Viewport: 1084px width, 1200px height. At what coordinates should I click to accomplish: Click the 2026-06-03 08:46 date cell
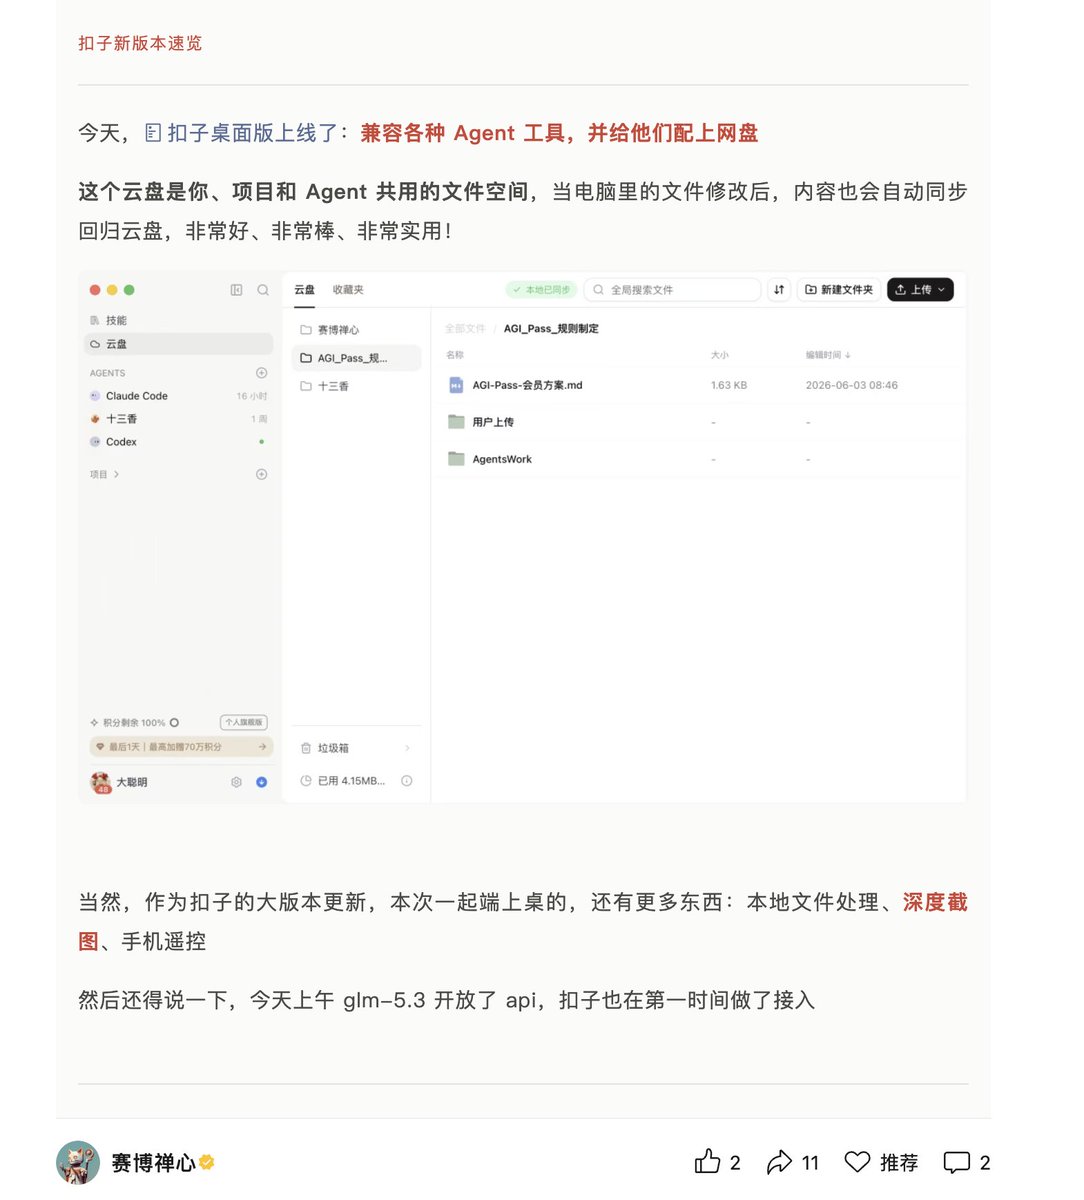point(852,385)
